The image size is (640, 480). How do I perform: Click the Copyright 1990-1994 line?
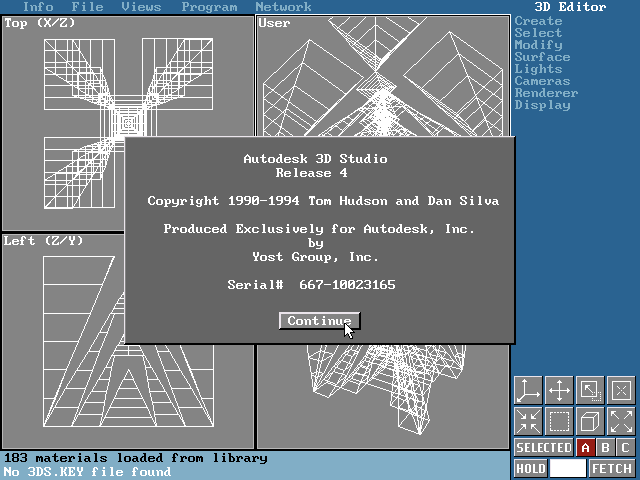pos(323,201)
